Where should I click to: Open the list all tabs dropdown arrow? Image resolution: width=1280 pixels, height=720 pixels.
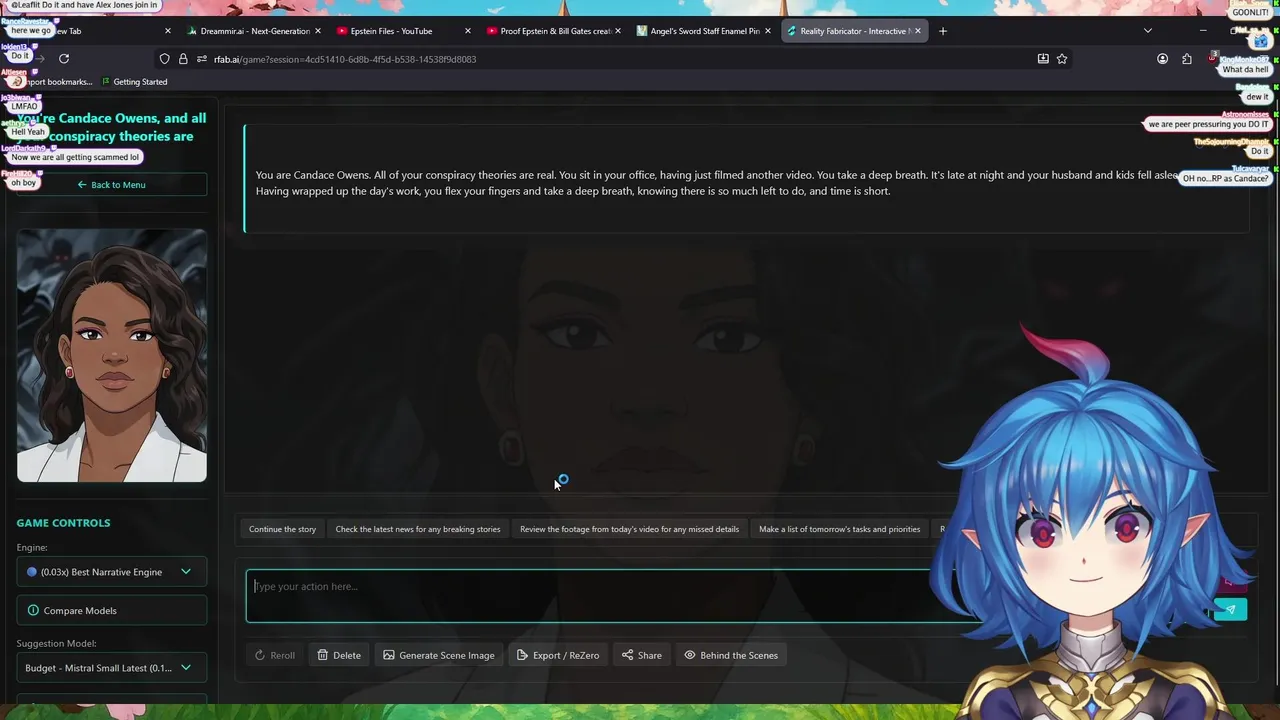[1148, 31]
